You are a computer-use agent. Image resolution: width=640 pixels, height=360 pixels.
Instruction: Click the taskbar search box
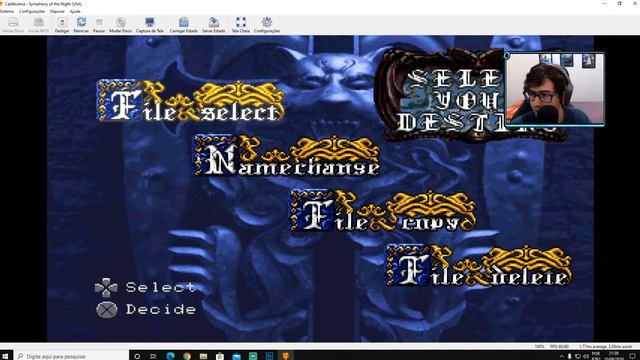71,356
